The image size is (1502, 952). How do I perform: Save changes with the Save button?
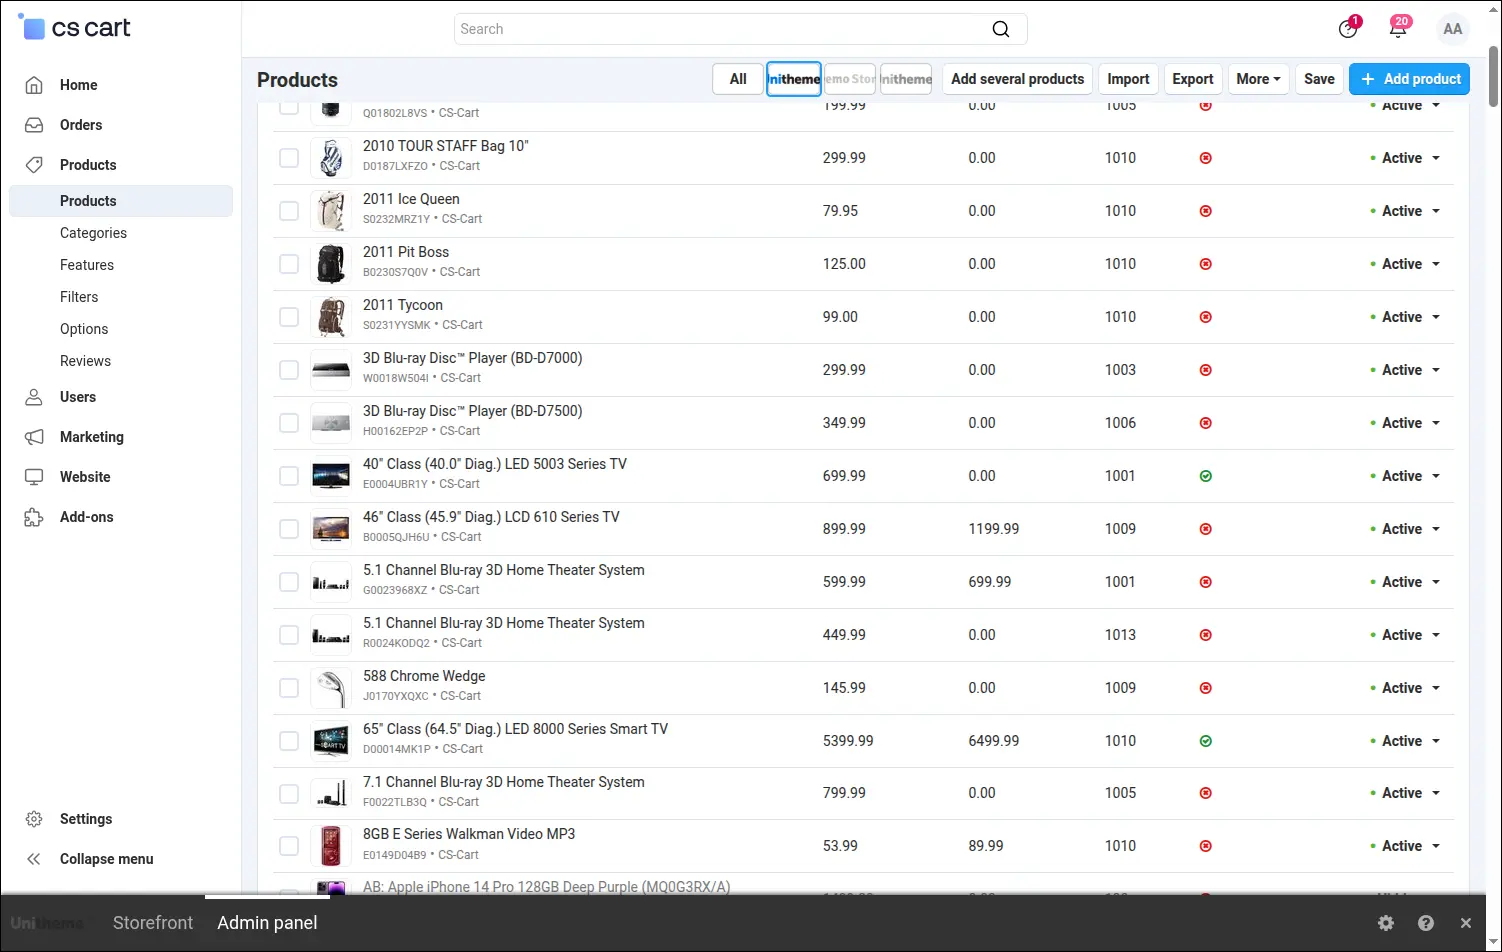(x=1319, y=79)
